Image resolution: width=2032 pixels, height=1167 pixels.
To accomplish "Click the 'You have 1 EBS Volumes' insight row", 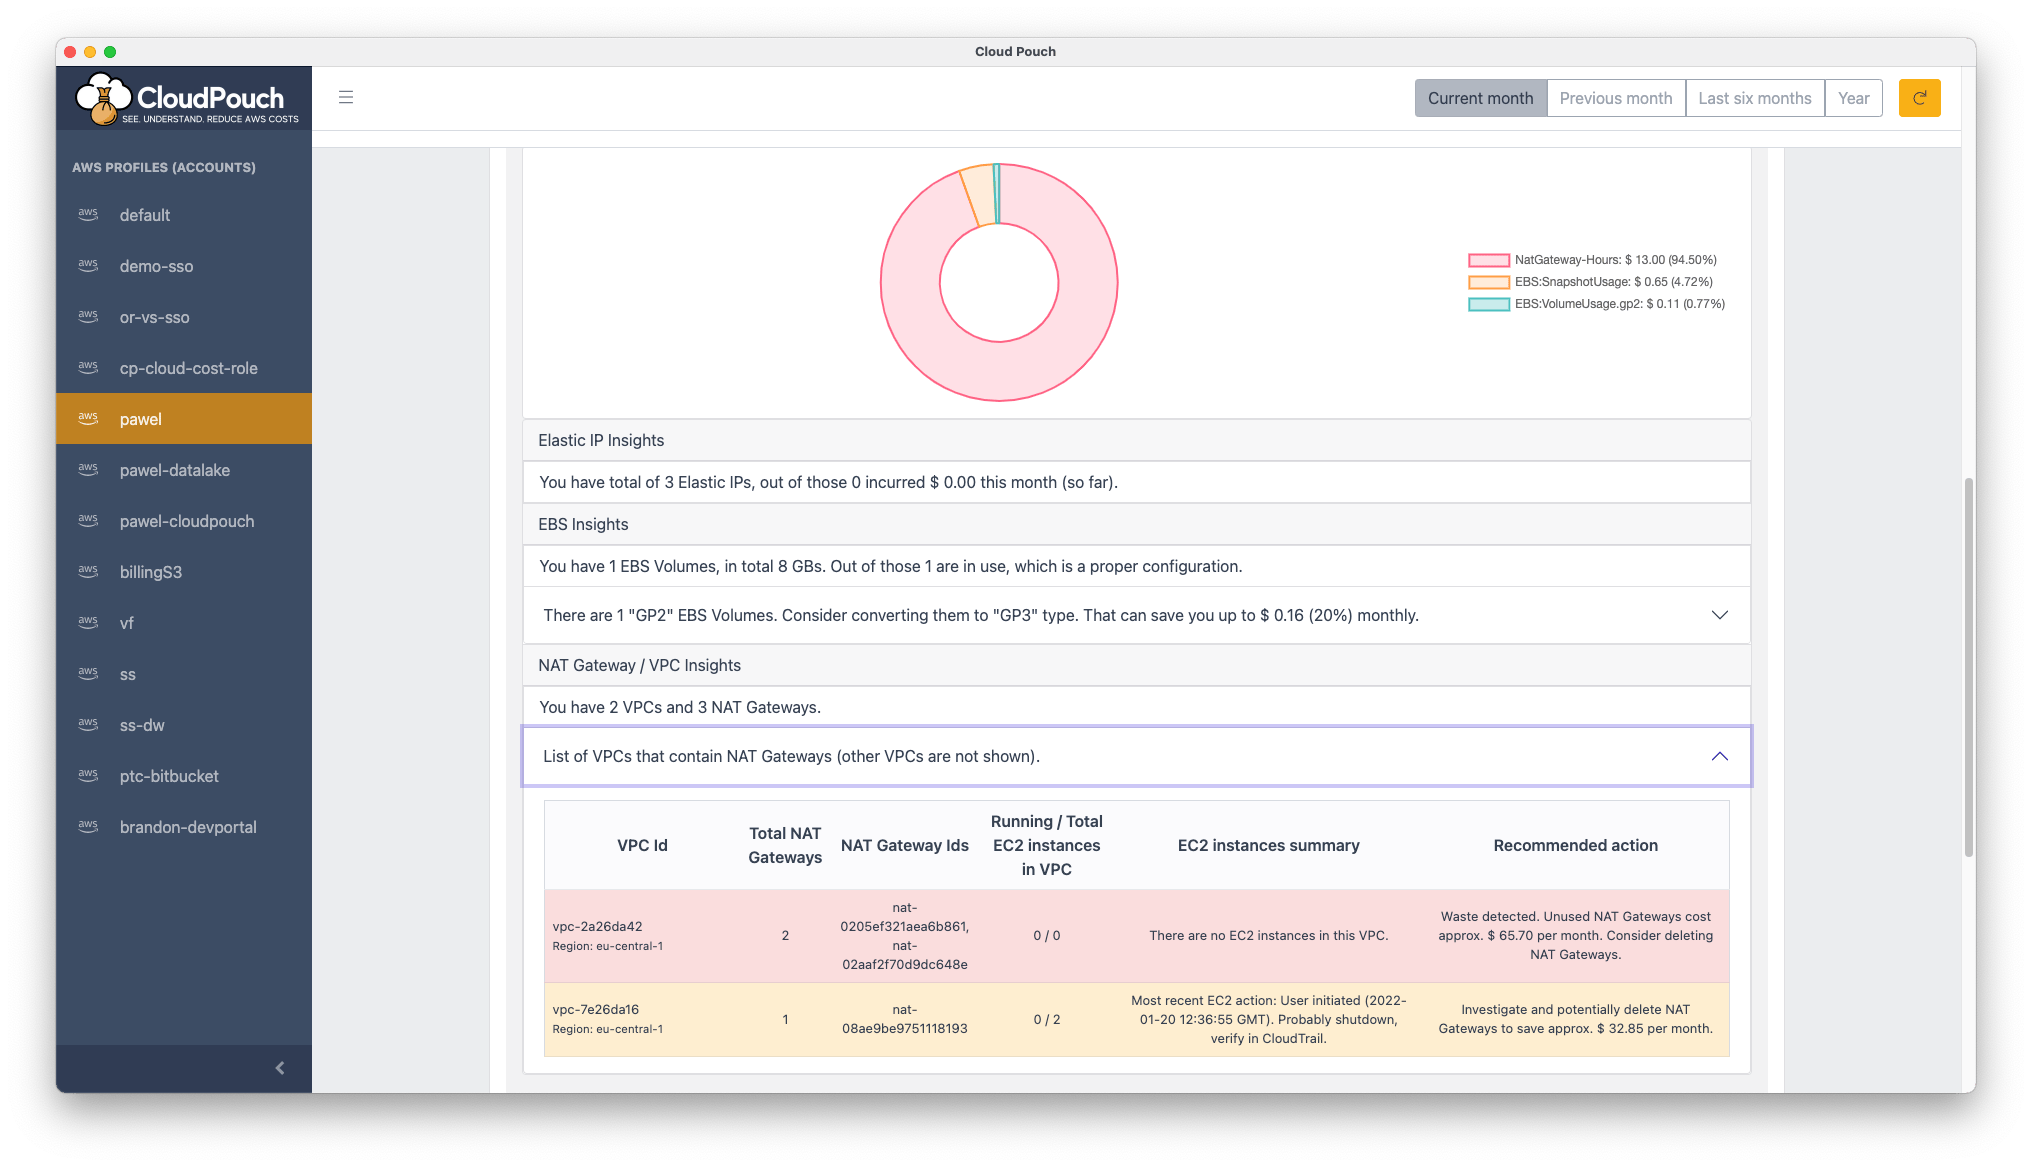I will pos(1136,566).
